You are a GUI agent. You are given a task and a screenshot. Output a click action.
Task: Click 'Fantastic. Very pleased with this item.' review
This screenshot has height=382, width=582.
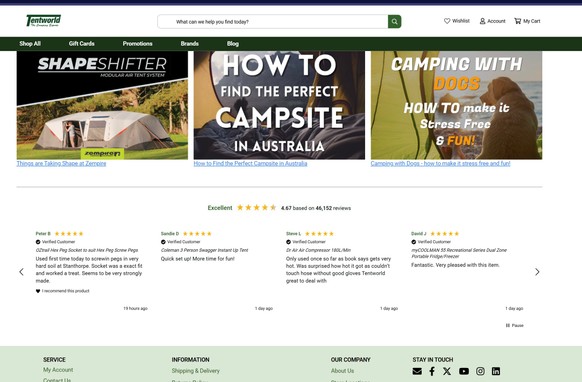point(455,265)
